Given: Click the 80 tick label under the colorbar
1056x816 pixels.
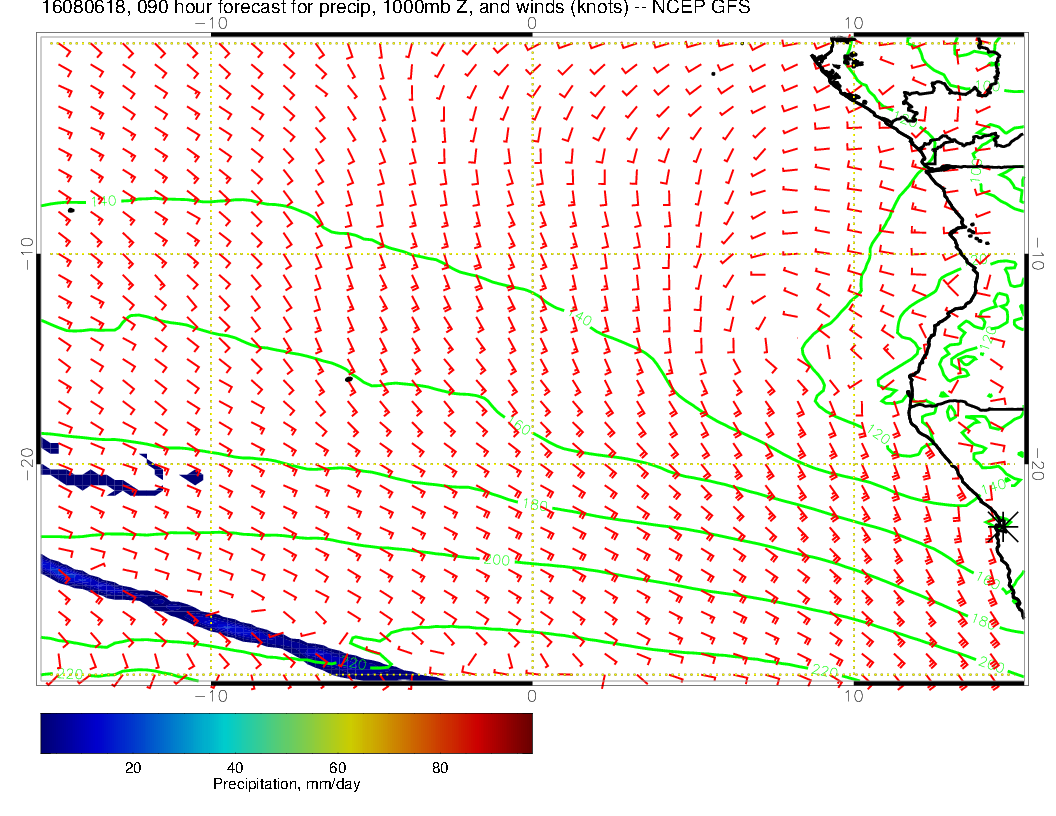Looking at the screenshot, I should pos(439,767).
